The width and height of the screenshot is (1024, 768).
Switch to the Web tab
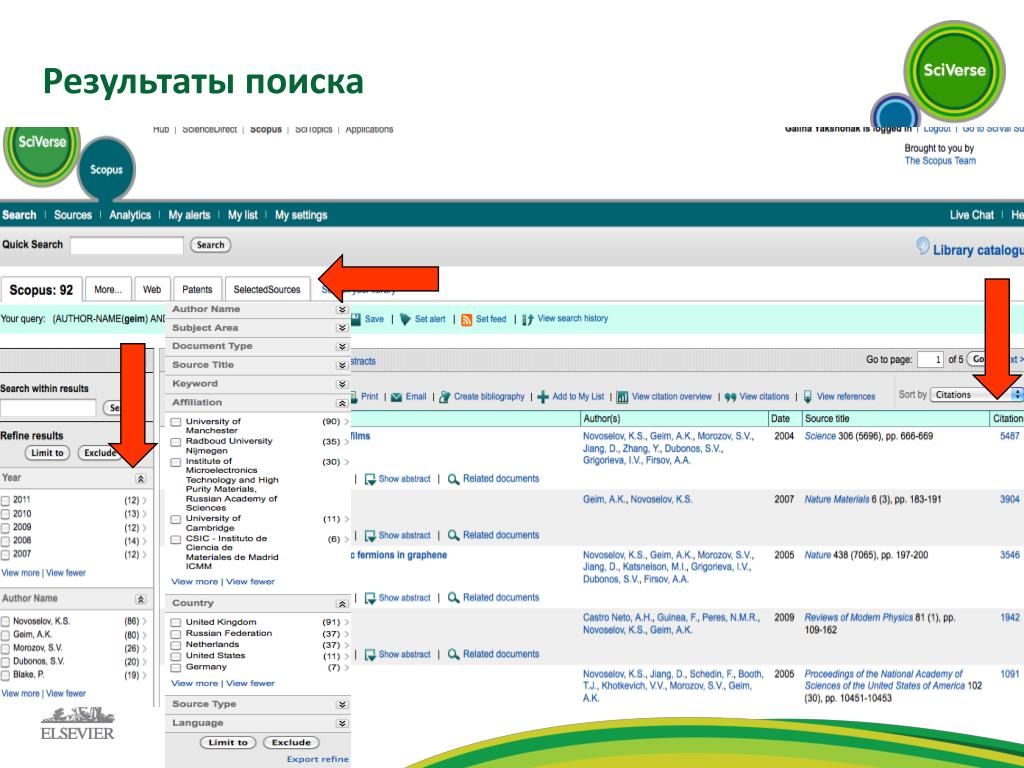click(152, 289)
